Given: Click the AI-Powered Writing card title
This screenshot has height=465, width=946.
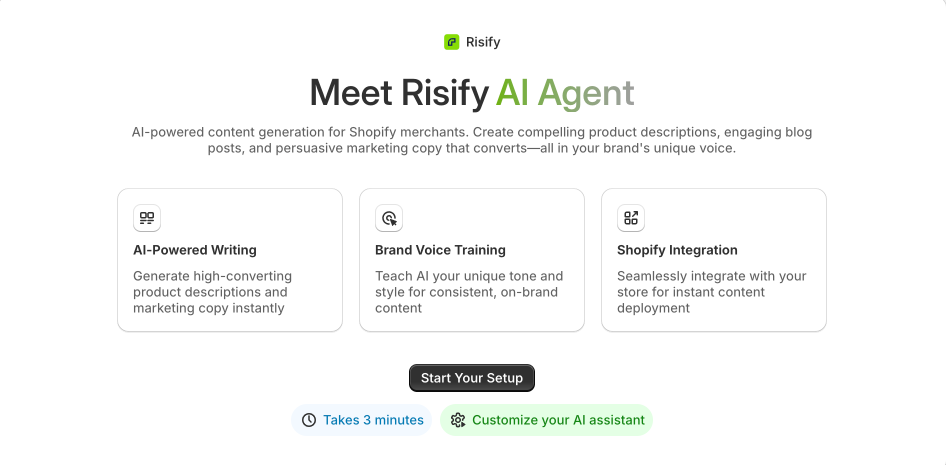Looking at the screenshot, I should tap(195, 250).
